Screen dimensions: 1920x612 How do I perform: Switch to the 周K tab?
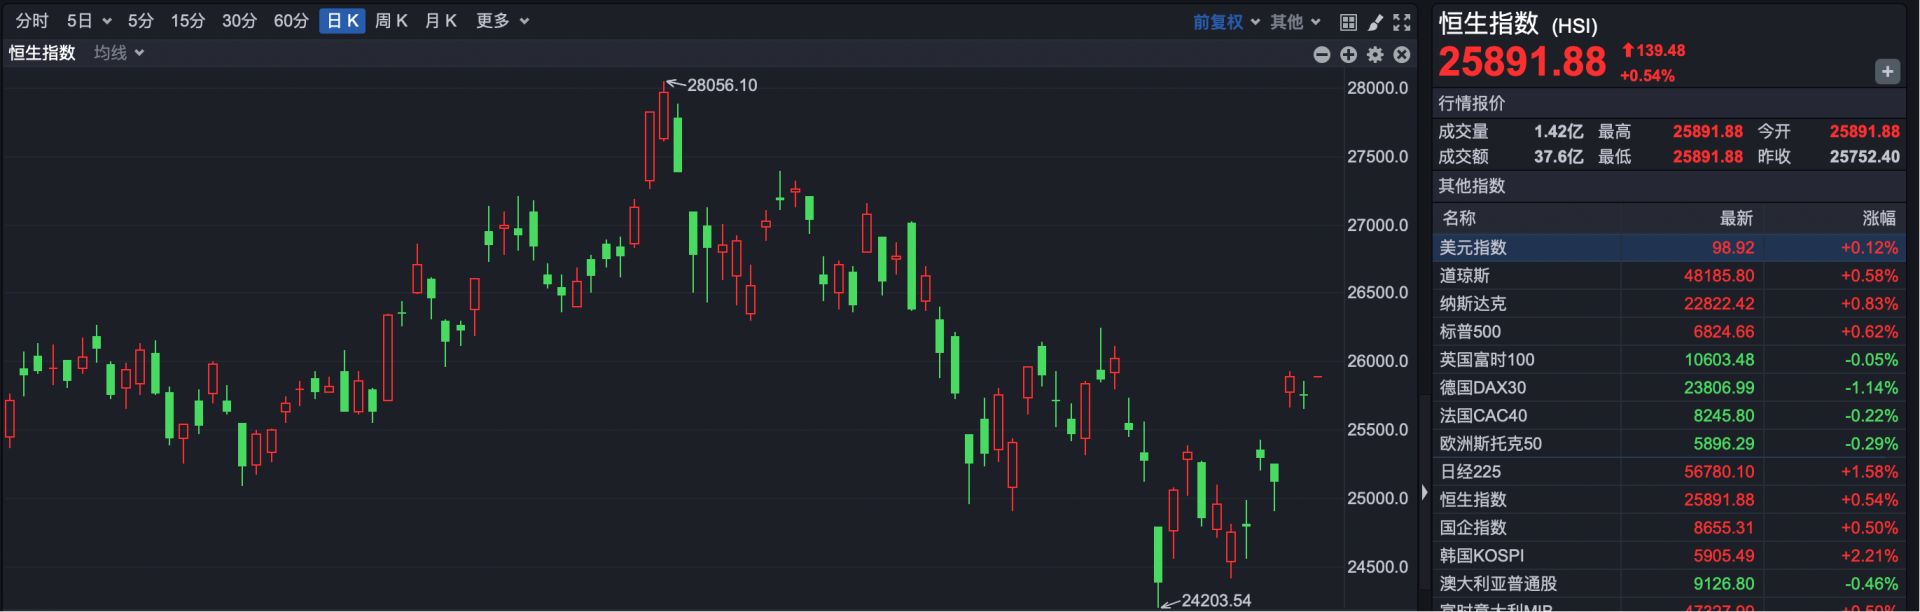pyautogui.click(x=391, y=21)
